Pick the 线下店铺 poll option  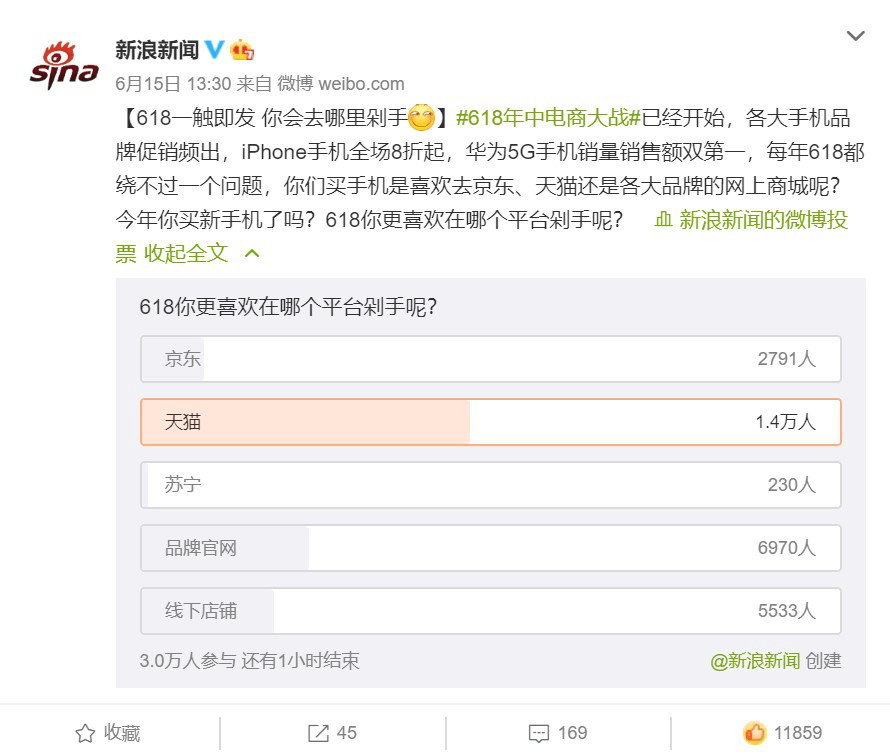[x=490, y=610]
